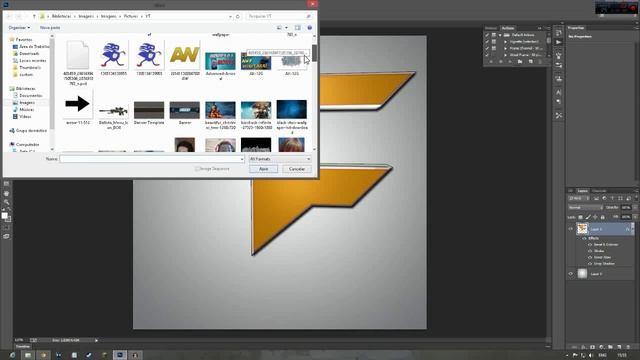Viewport: 640px width, 360px height.
Task: Click the Pesquisar YT search box
Action: point(279,16)
